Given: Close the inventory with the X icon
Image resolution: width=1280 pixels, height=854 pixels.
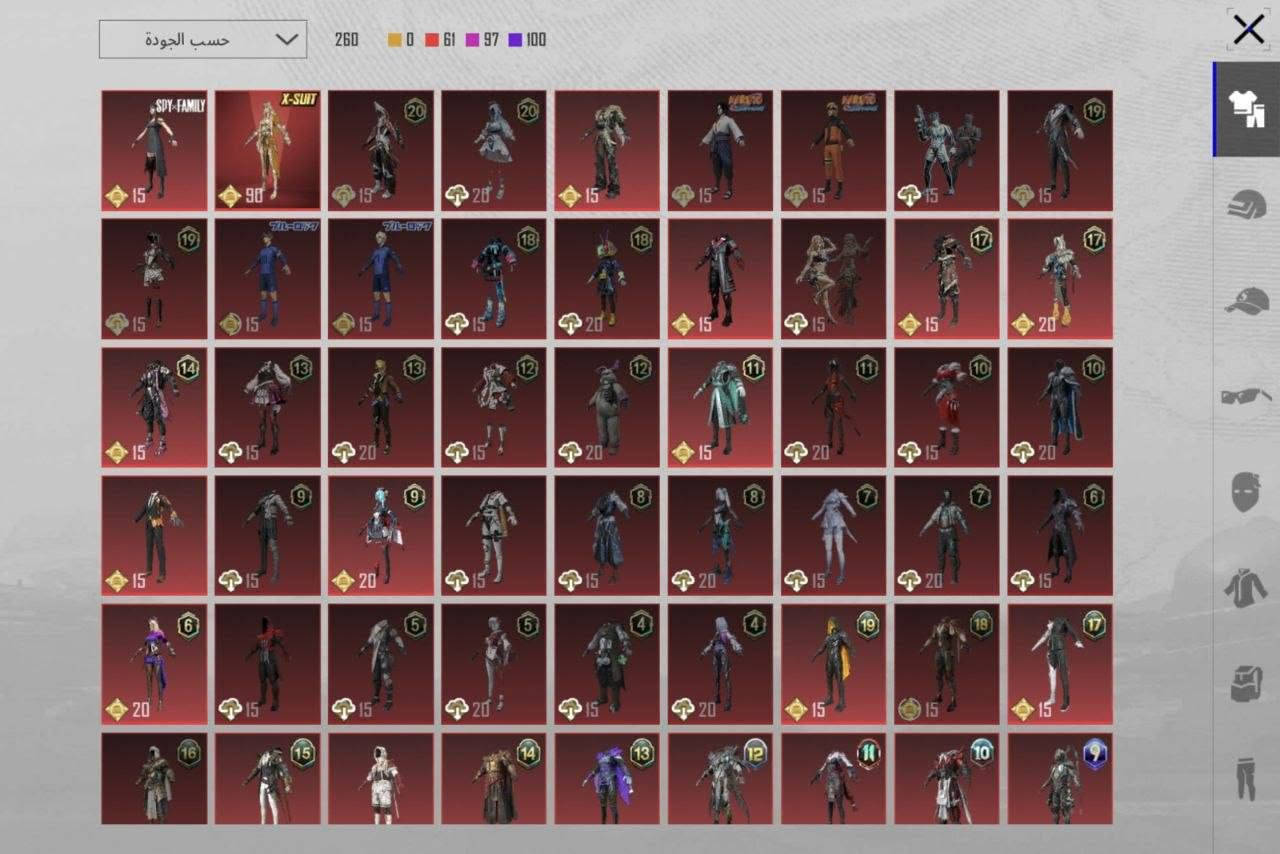Looking at the screenshot, I should coord(1248,30).
